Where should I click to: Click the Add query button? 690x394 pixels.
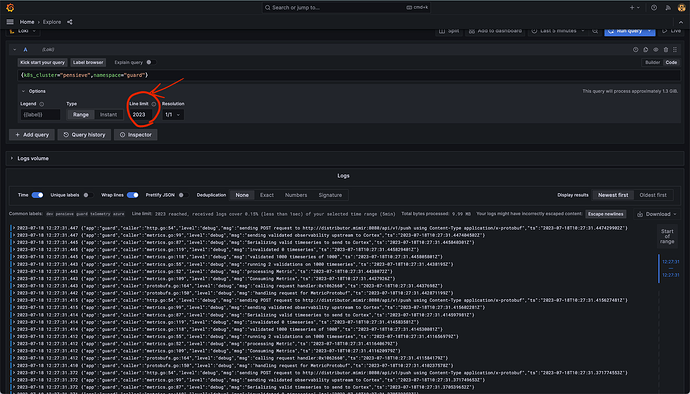pyautogui.click(x=32, y=135)
